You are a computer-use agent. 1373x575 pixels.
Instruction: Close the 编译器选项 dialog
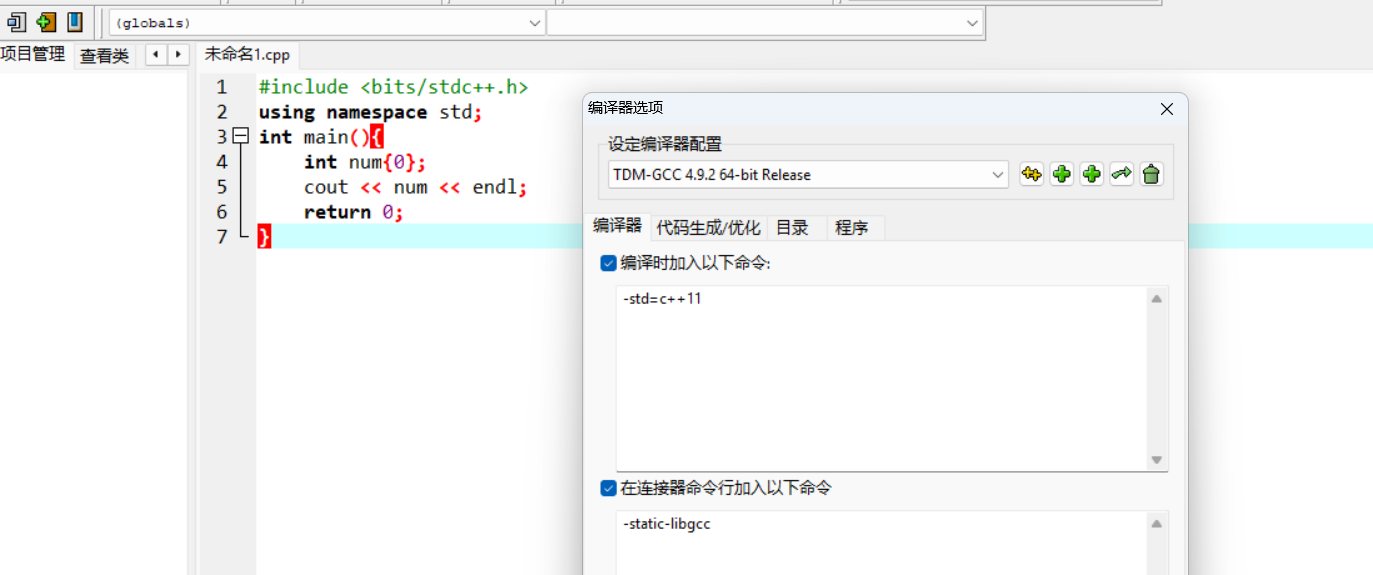[x=1166, y=109]
